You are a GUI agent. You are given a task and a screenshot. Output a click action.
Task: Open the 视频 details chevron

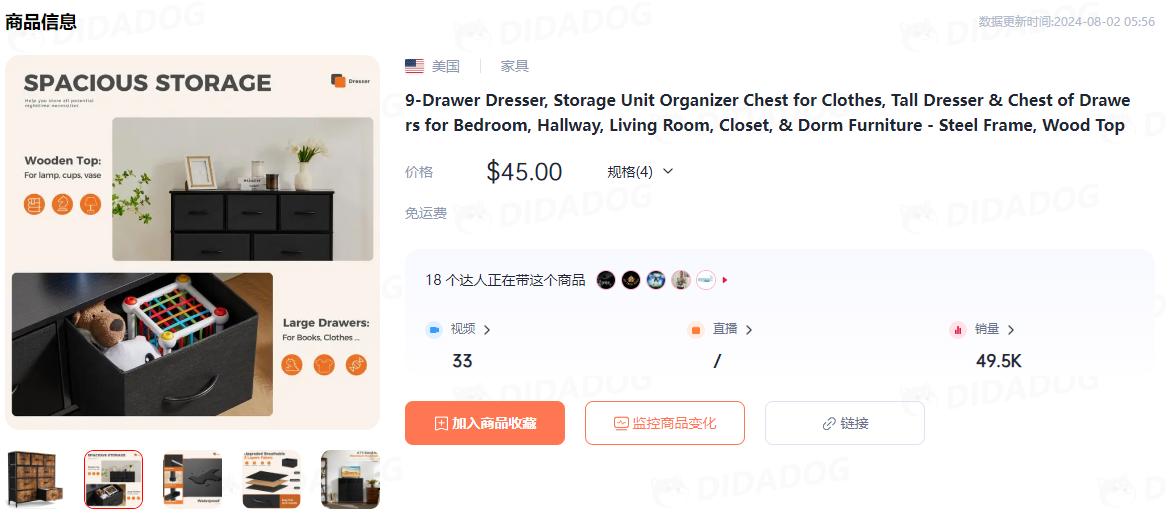click(487, 329)
